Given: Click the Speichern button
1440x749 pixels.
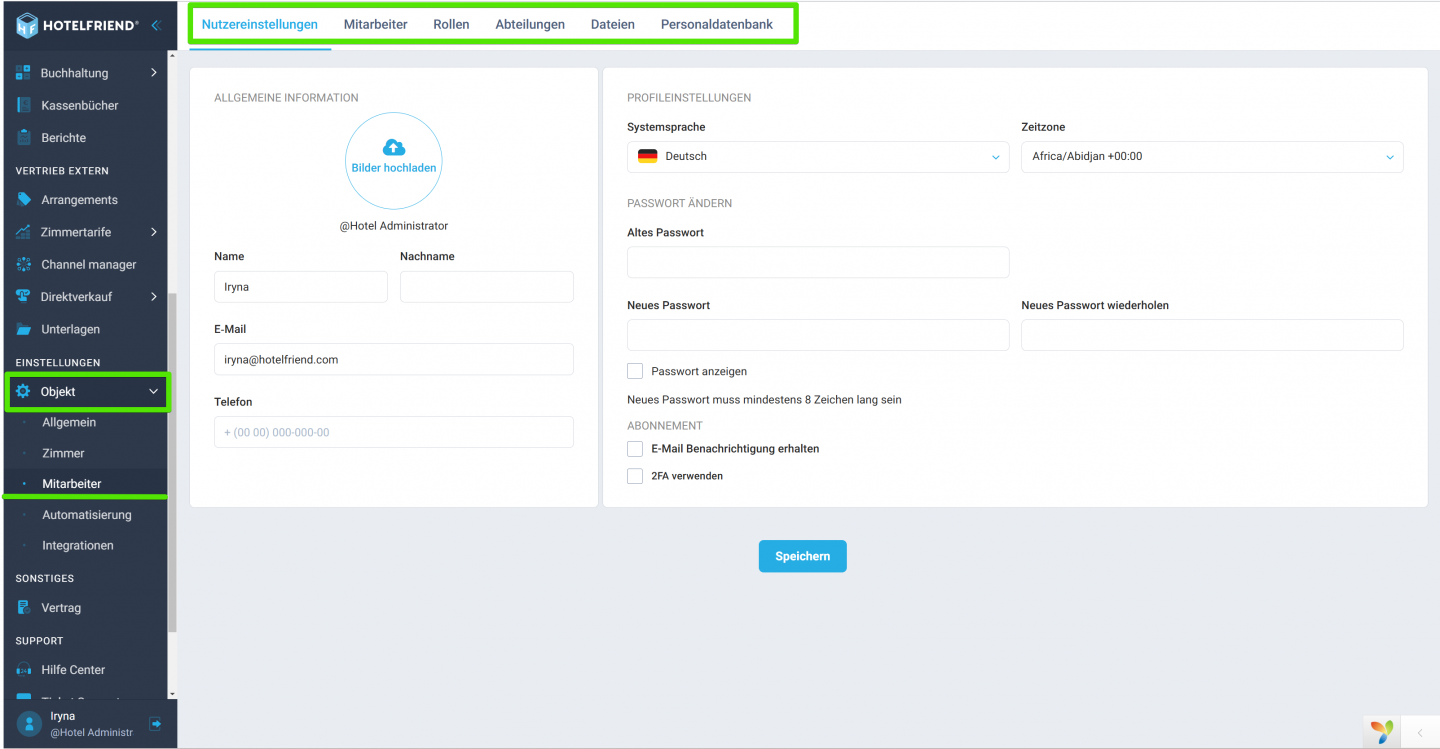Looking at the screenshot, I should coord(802,556).
